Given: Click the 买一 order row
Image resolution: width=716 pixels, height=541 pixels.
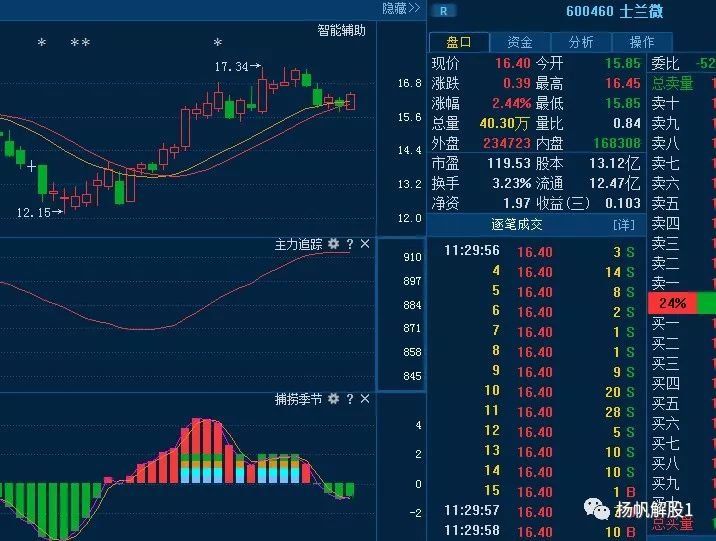Looking at the screenshot, I should click(683, 324).
